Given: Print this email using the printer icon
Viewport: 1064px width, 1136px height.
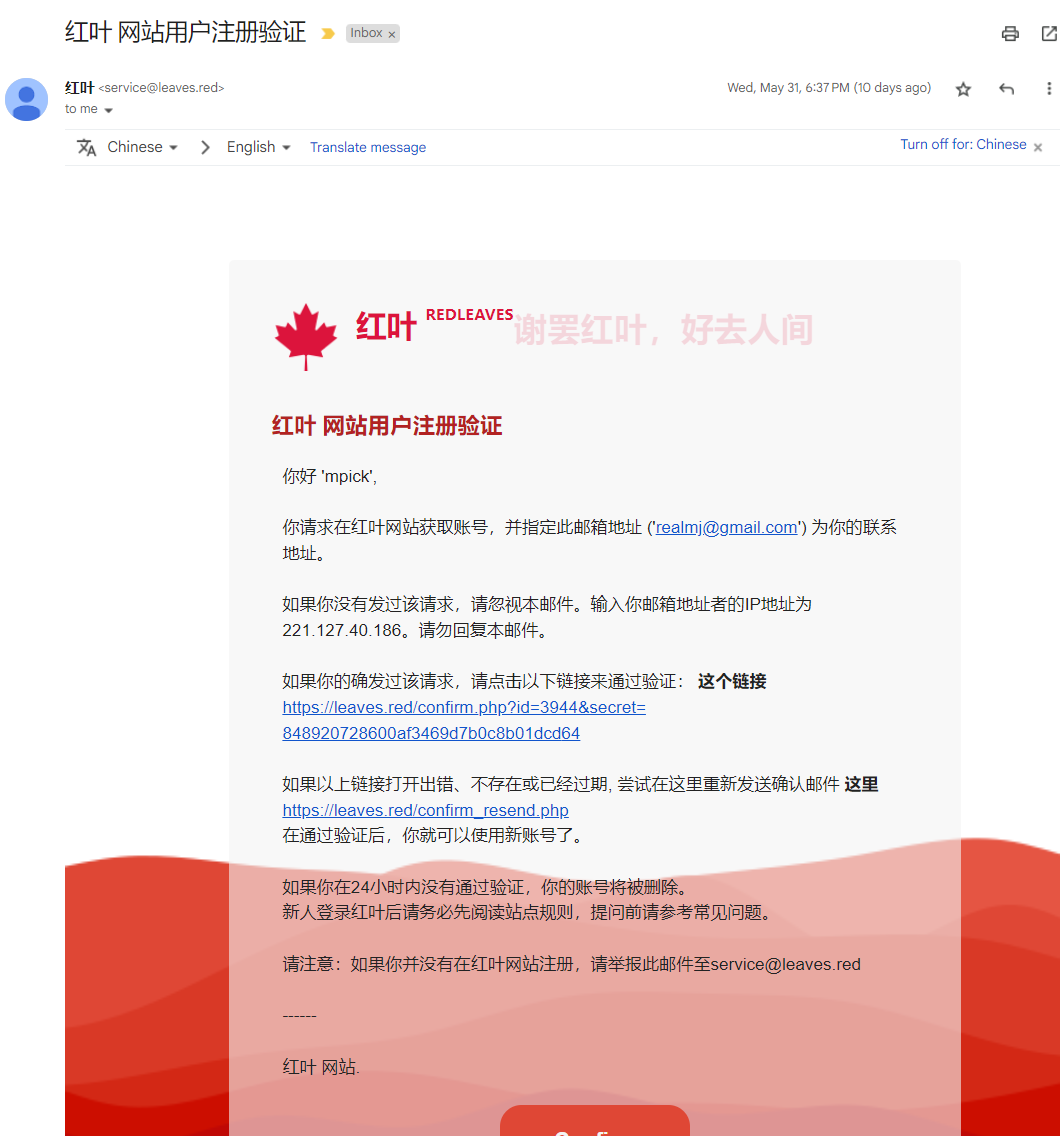Looking at the screenshot, I should [1010, 33].
